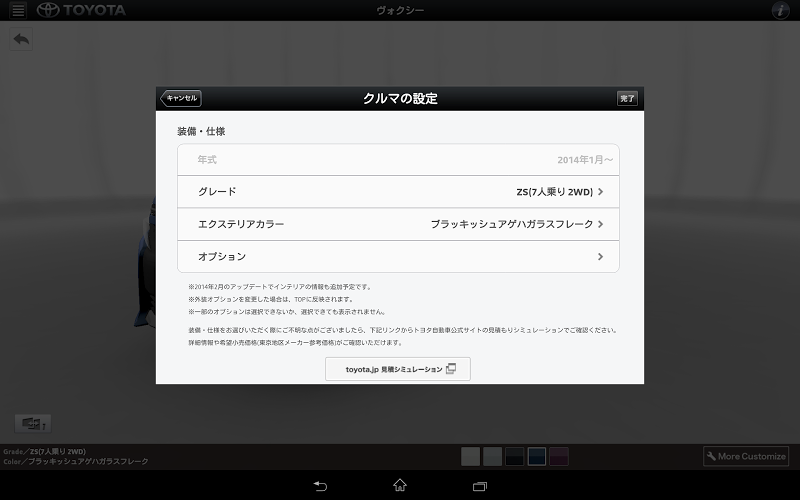The height and width of the screenshot is (500, 800).
Task: Expand the オプション chevron arrow
Action: tap(601, 257)
